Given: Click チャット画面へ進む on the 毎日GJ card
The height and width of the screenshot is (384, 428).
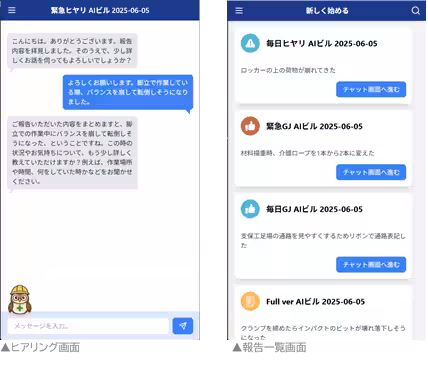Looking at the screenshot, I should pyautogui.click(x=371, y=265).
